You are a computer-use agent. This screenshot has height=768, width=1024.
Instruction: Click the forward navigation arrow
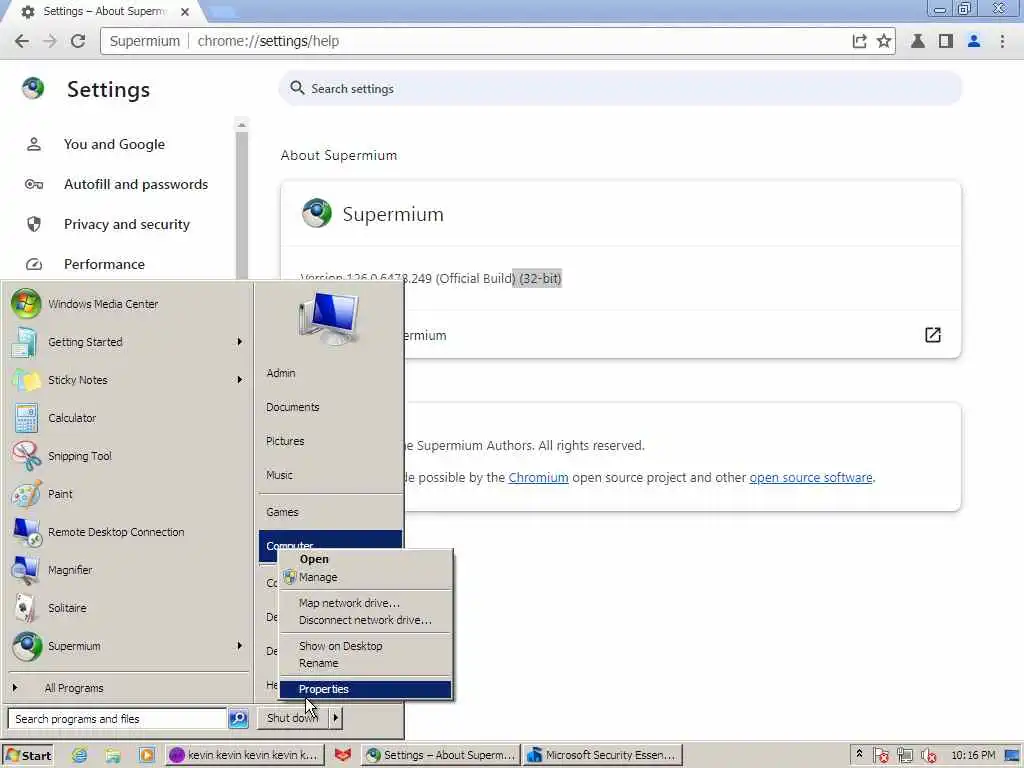pos(50,41)
